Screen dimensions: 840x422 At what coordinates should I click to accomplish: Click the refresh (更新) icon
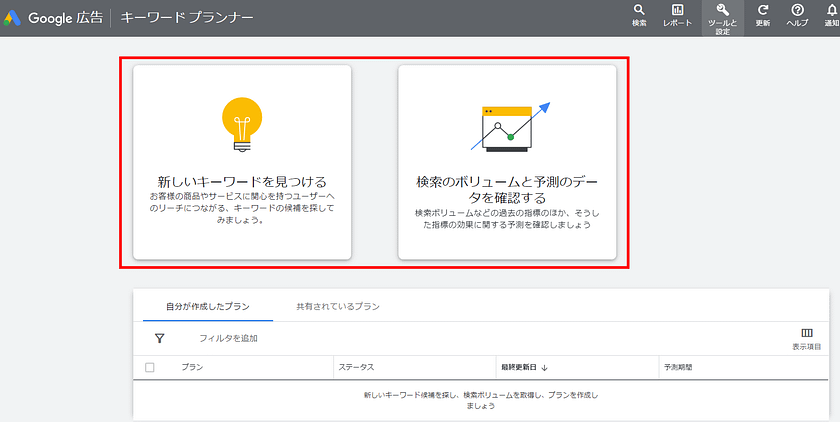(763, 11)
